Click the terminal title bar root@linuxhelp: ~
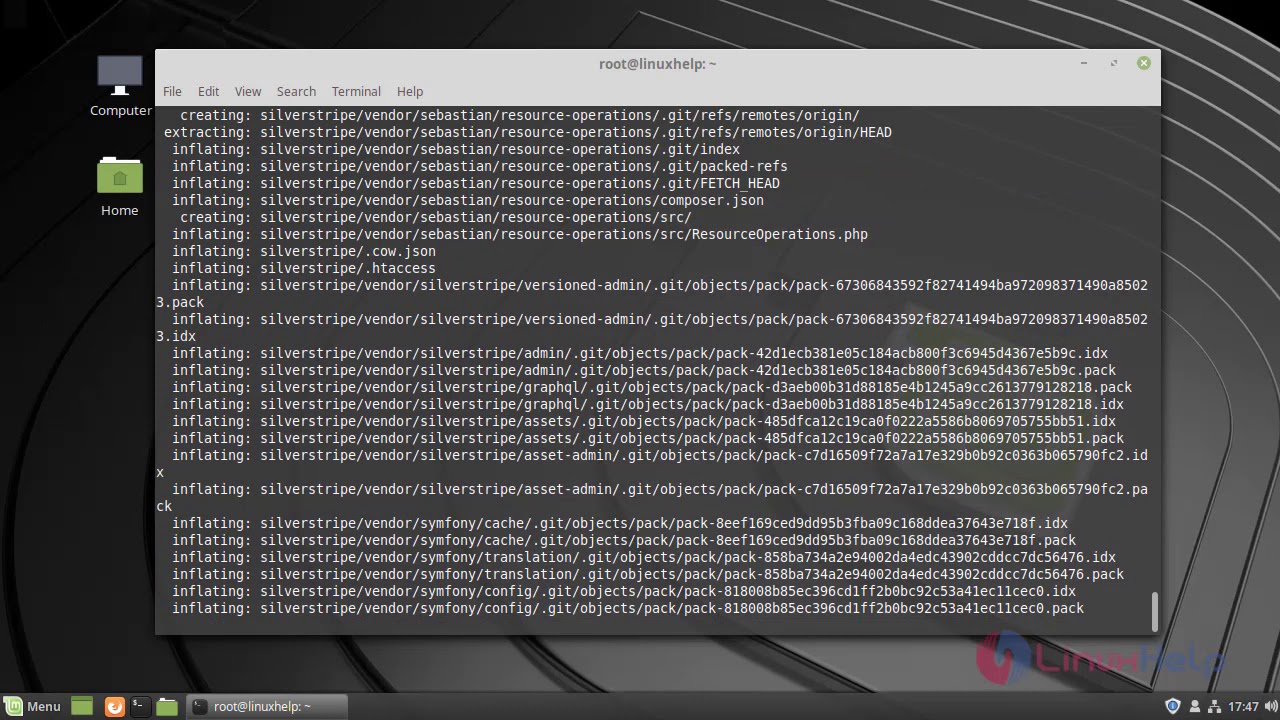This screenshot has width=1280, height=720. pyautogui.click(x=658, y=64)
